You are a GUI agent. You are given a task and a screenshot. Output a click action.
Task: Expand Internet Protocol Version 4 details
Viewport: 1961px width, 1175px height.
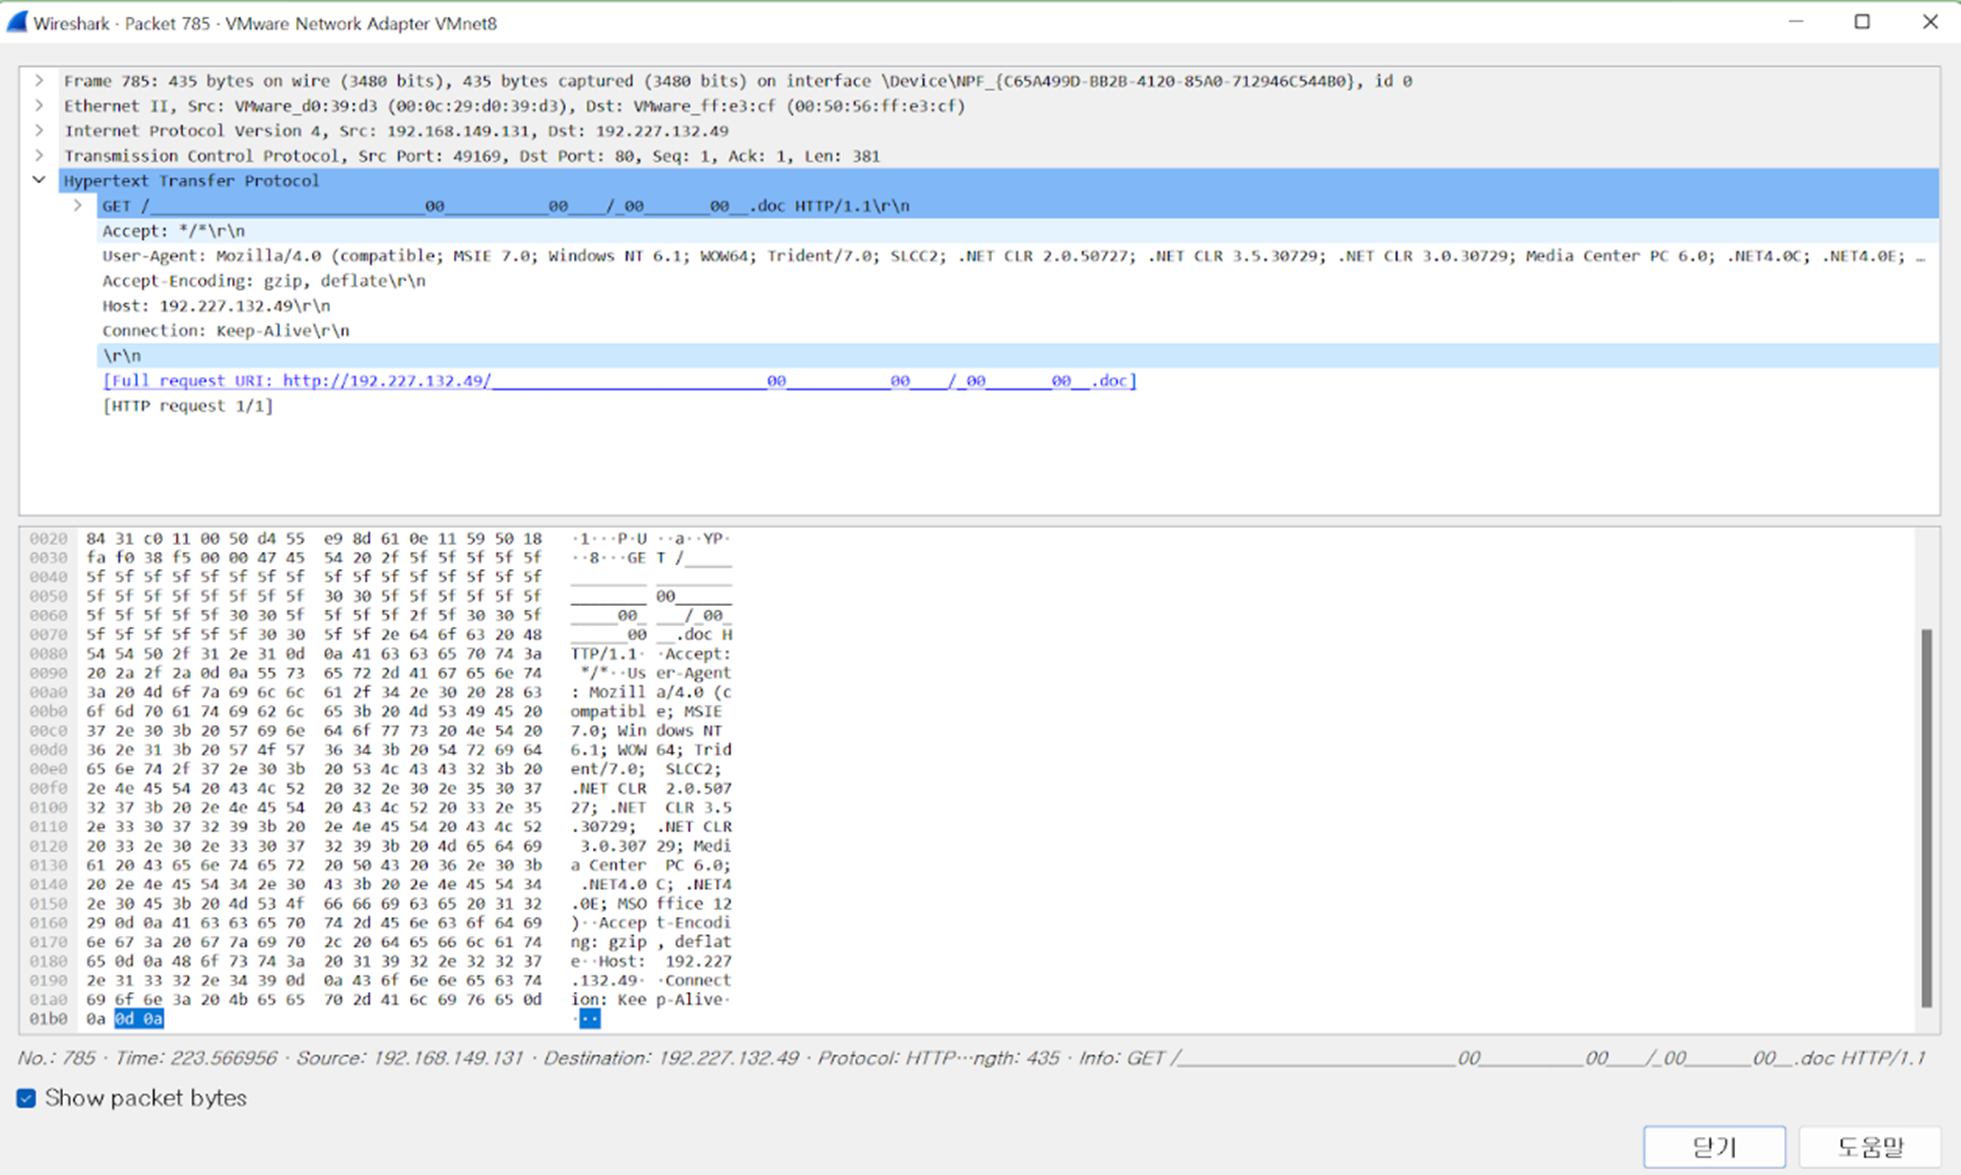[x=39, y=131]
